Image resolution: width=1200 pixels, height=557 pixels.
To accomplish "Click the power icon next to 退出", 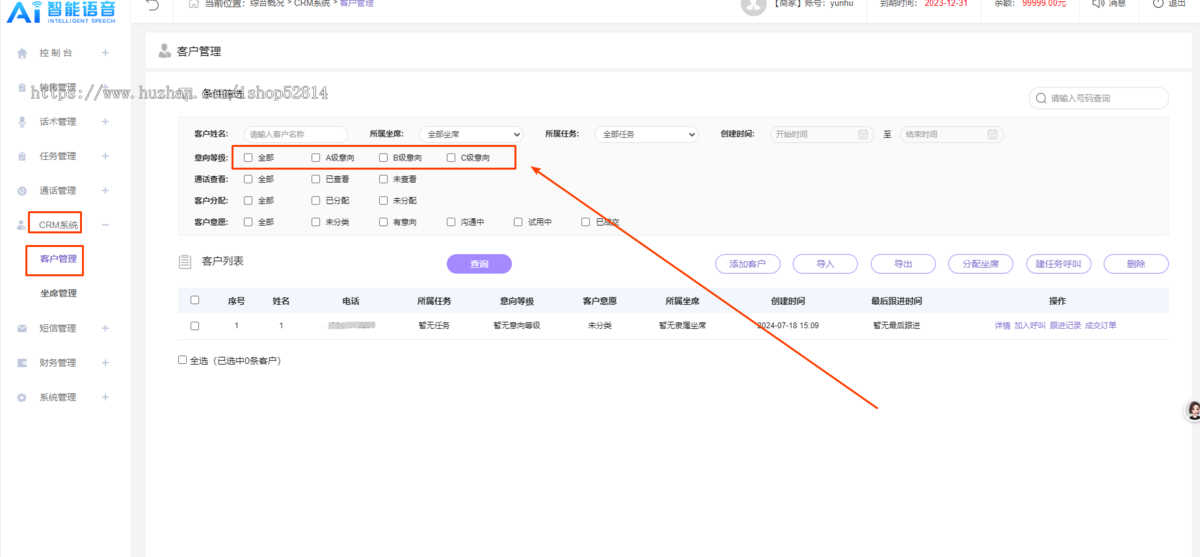I will [1158, 4].
